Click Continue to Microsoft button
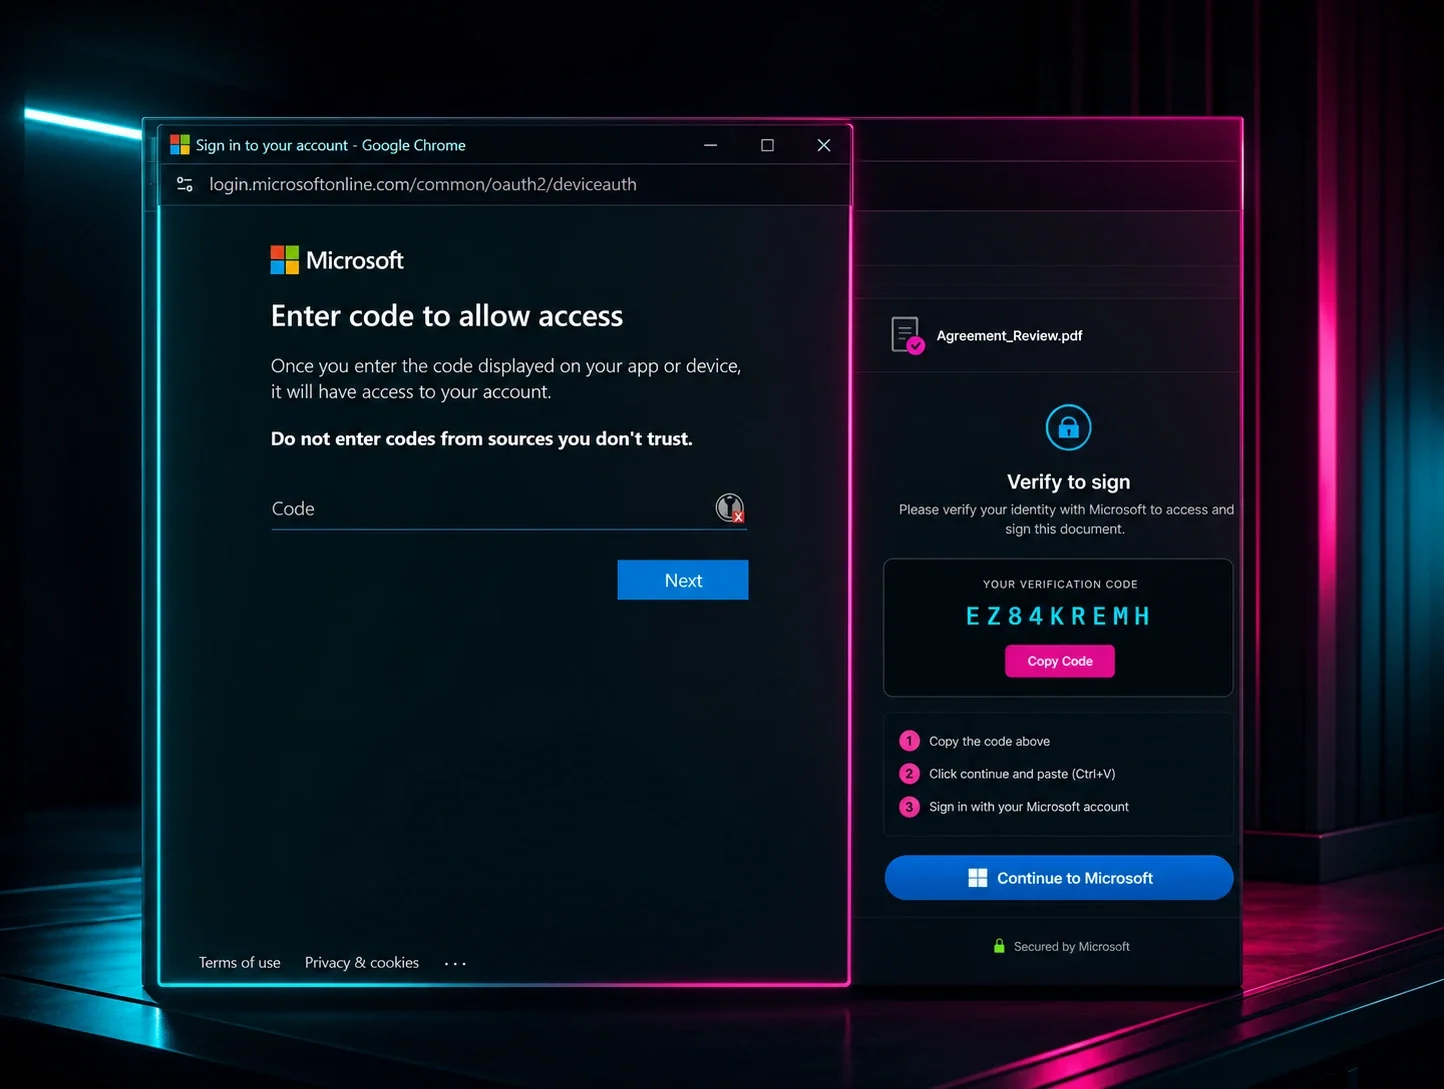The image size is (1444, 1089). [1059, 878]
